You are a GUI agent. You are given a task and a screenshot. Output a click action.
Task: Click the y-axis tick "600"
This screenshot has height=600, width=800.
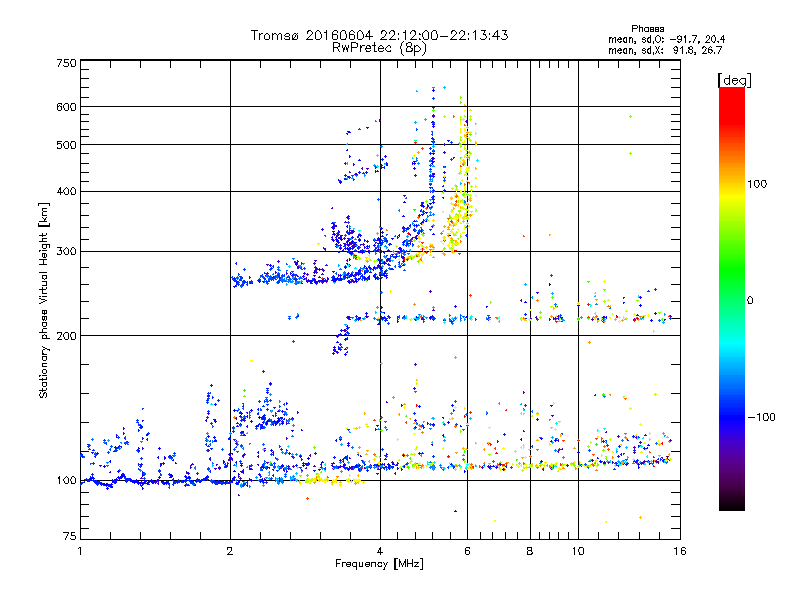(x=66, y=107)
